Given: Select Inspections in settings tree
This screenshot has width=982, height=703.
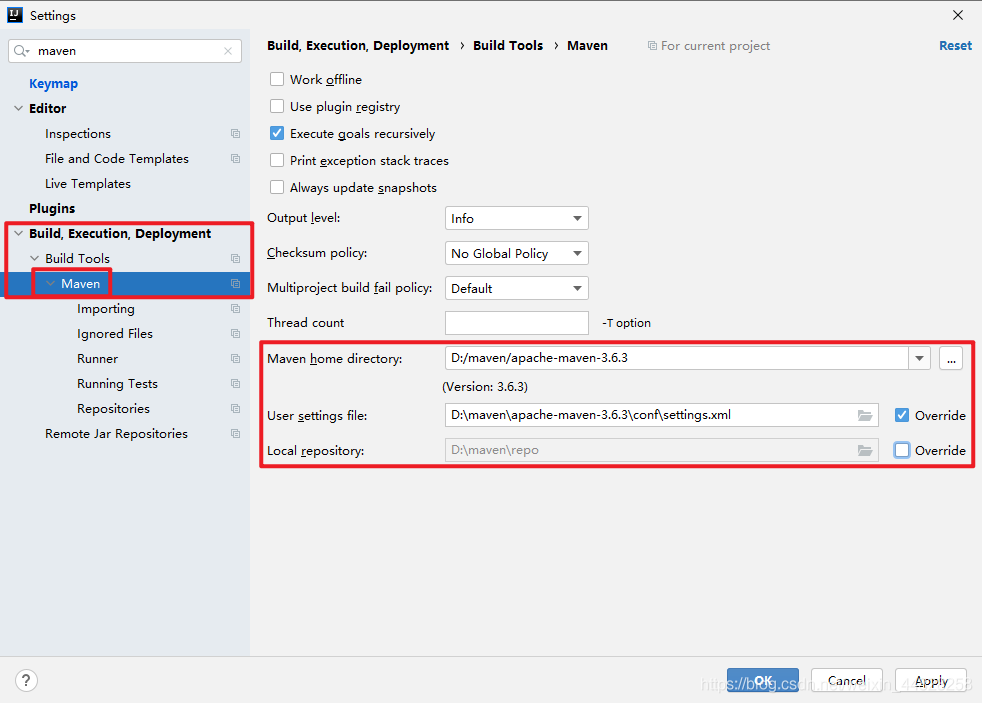Looking at the screenshot, I should (78, 133).
